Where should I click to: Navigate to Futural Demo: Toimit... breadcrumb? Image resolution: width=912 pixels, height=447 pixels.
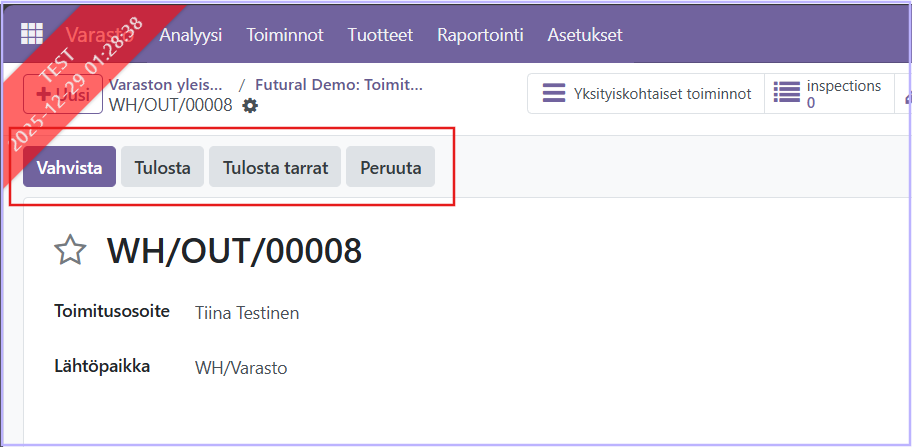click(339, 85)
